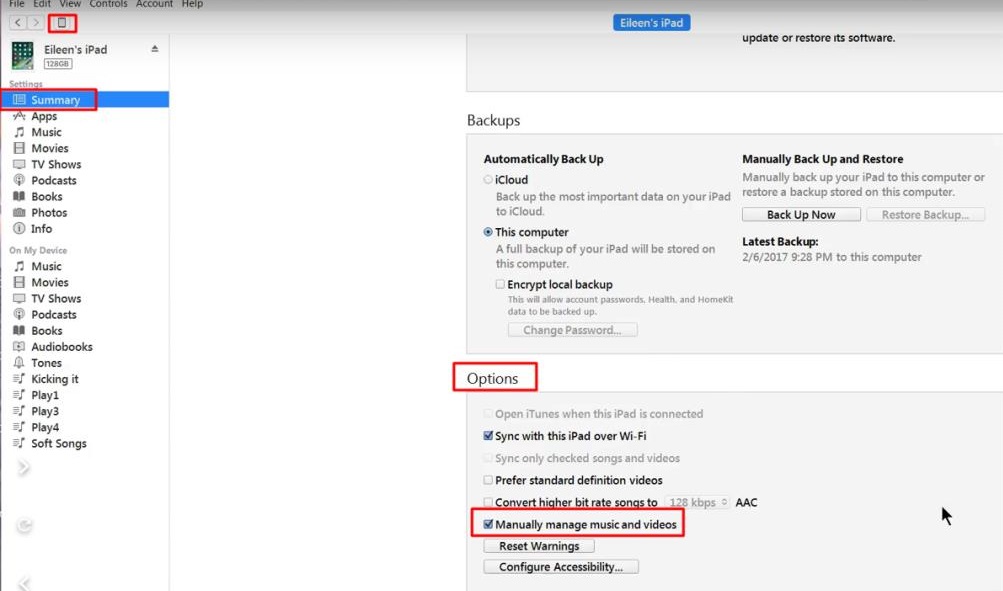Open Movies icon under On My Device
Image resolution: width=1003 pixels, height=591 pixels.
pos(19,282)
